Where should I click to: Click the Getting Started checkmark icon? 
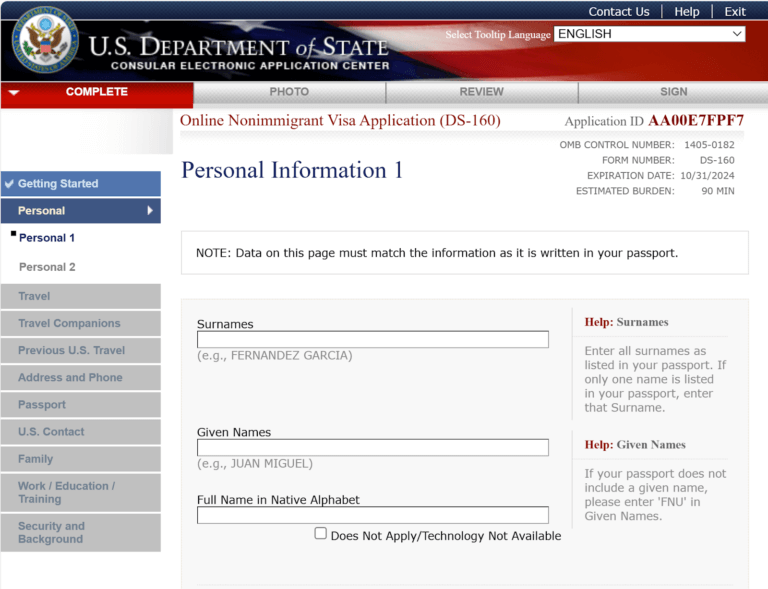(9, 184)
